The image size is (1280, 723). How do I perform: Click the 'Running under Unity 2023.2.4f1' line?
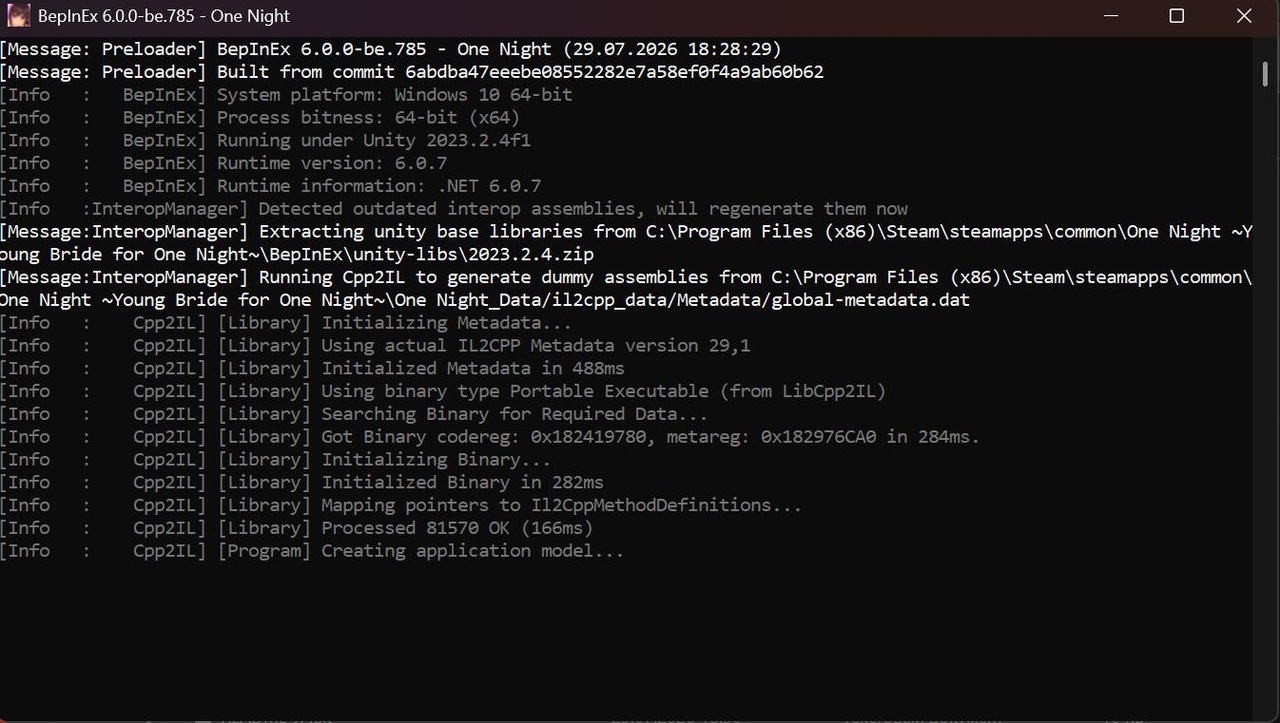(265, 141)
